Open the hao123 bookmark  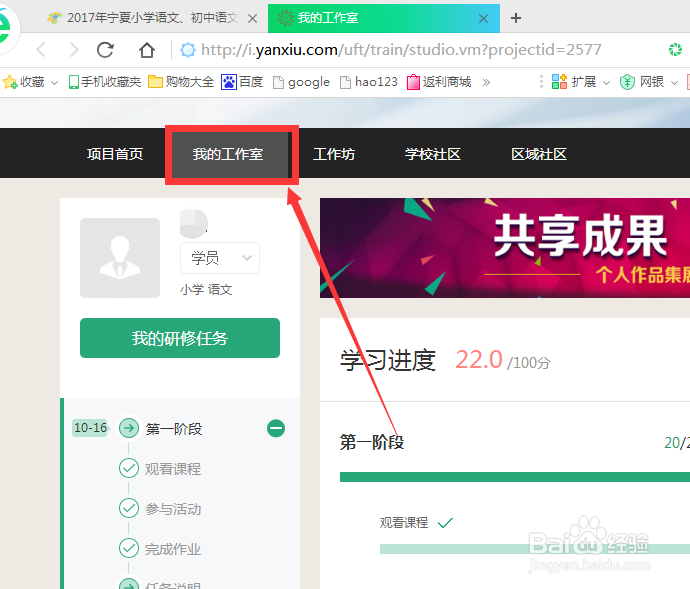tap(369, 82)
